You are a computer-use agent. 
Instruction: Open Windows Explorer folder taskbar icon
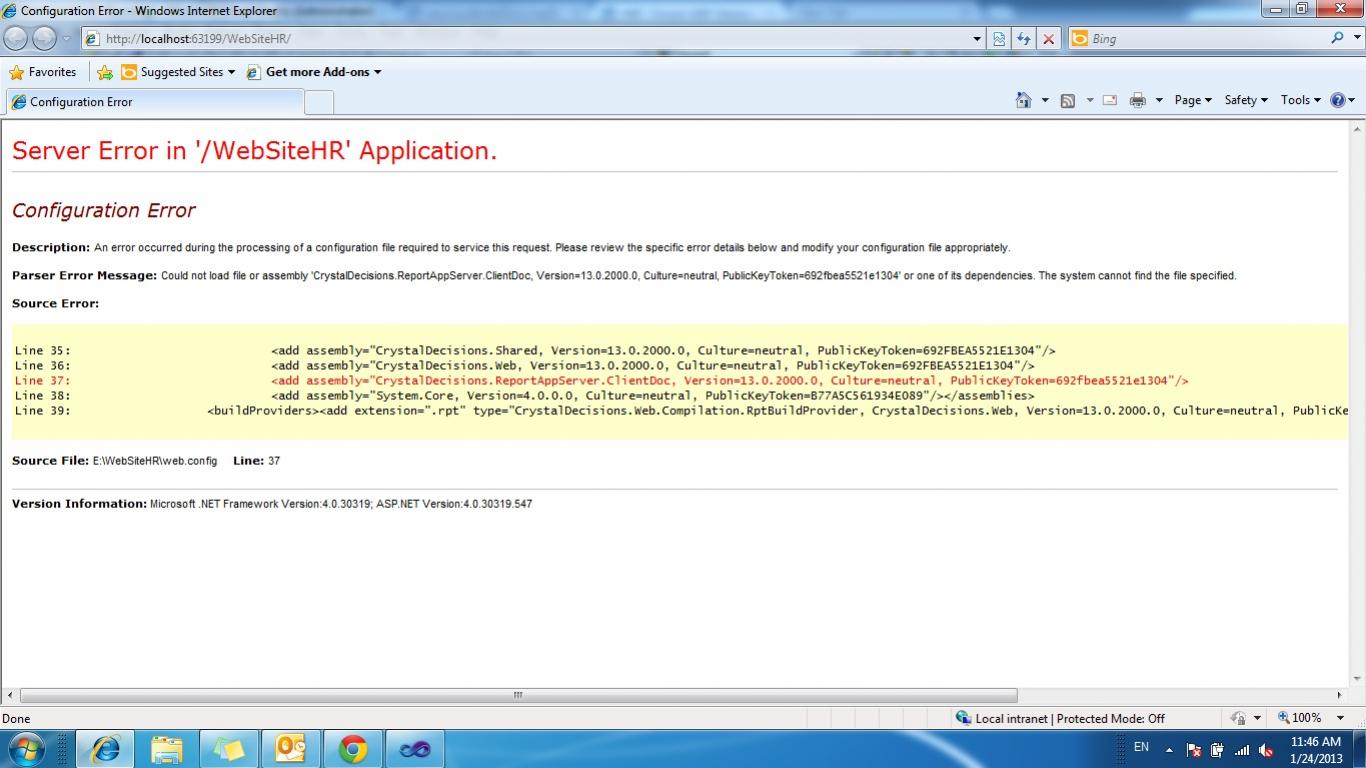167,749
